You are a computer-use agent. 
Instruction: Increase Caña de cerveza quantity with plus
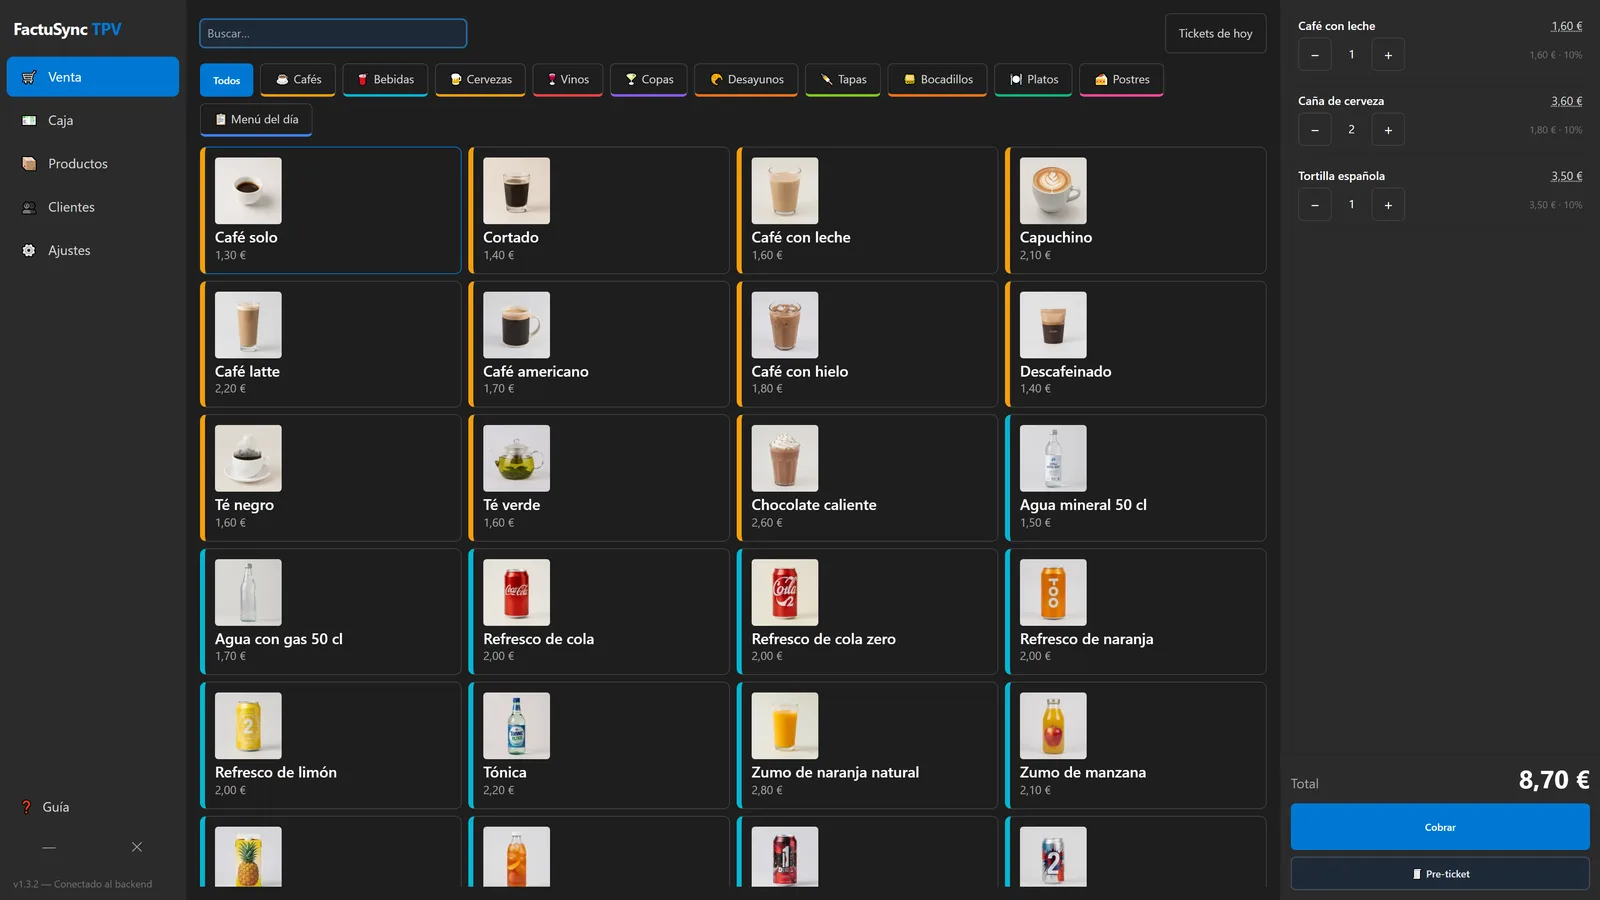[1388, 130]
